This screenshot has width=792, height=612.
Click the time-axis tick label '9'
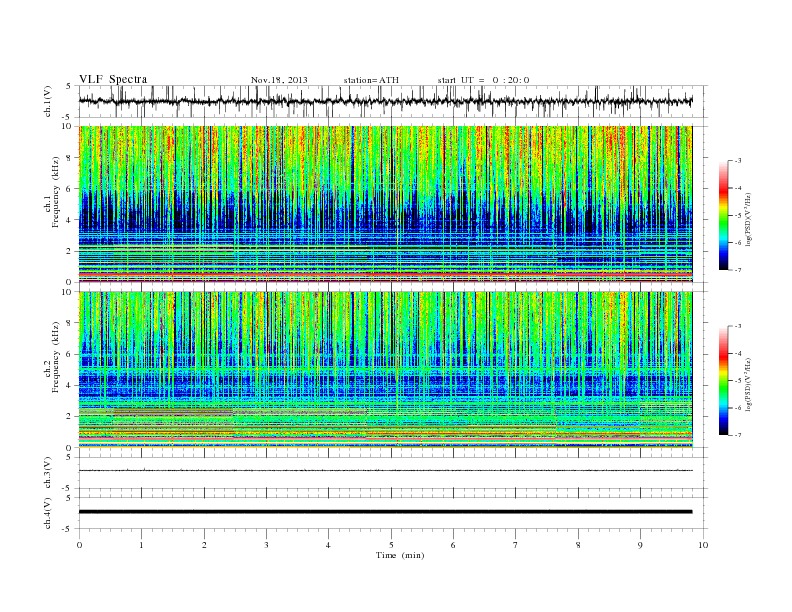640,545
